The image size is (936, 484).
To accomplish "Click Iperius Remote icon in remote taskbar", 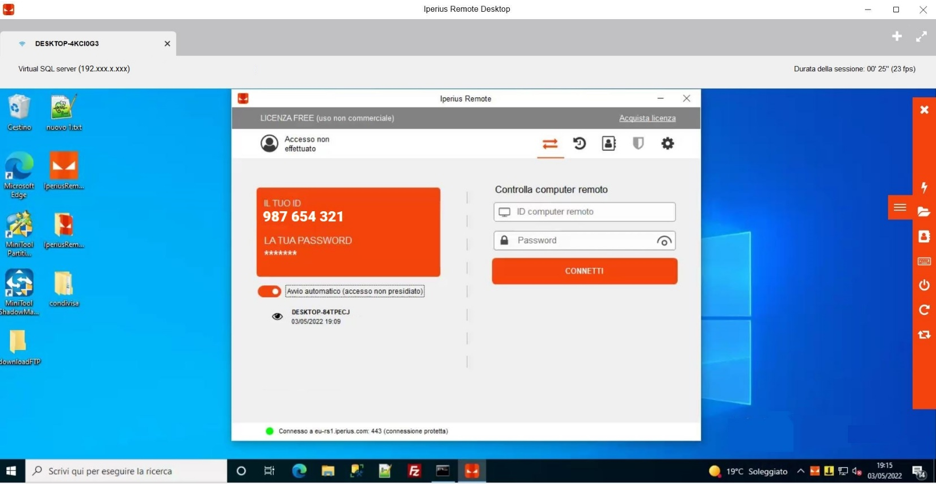I will tap(472, 471).
